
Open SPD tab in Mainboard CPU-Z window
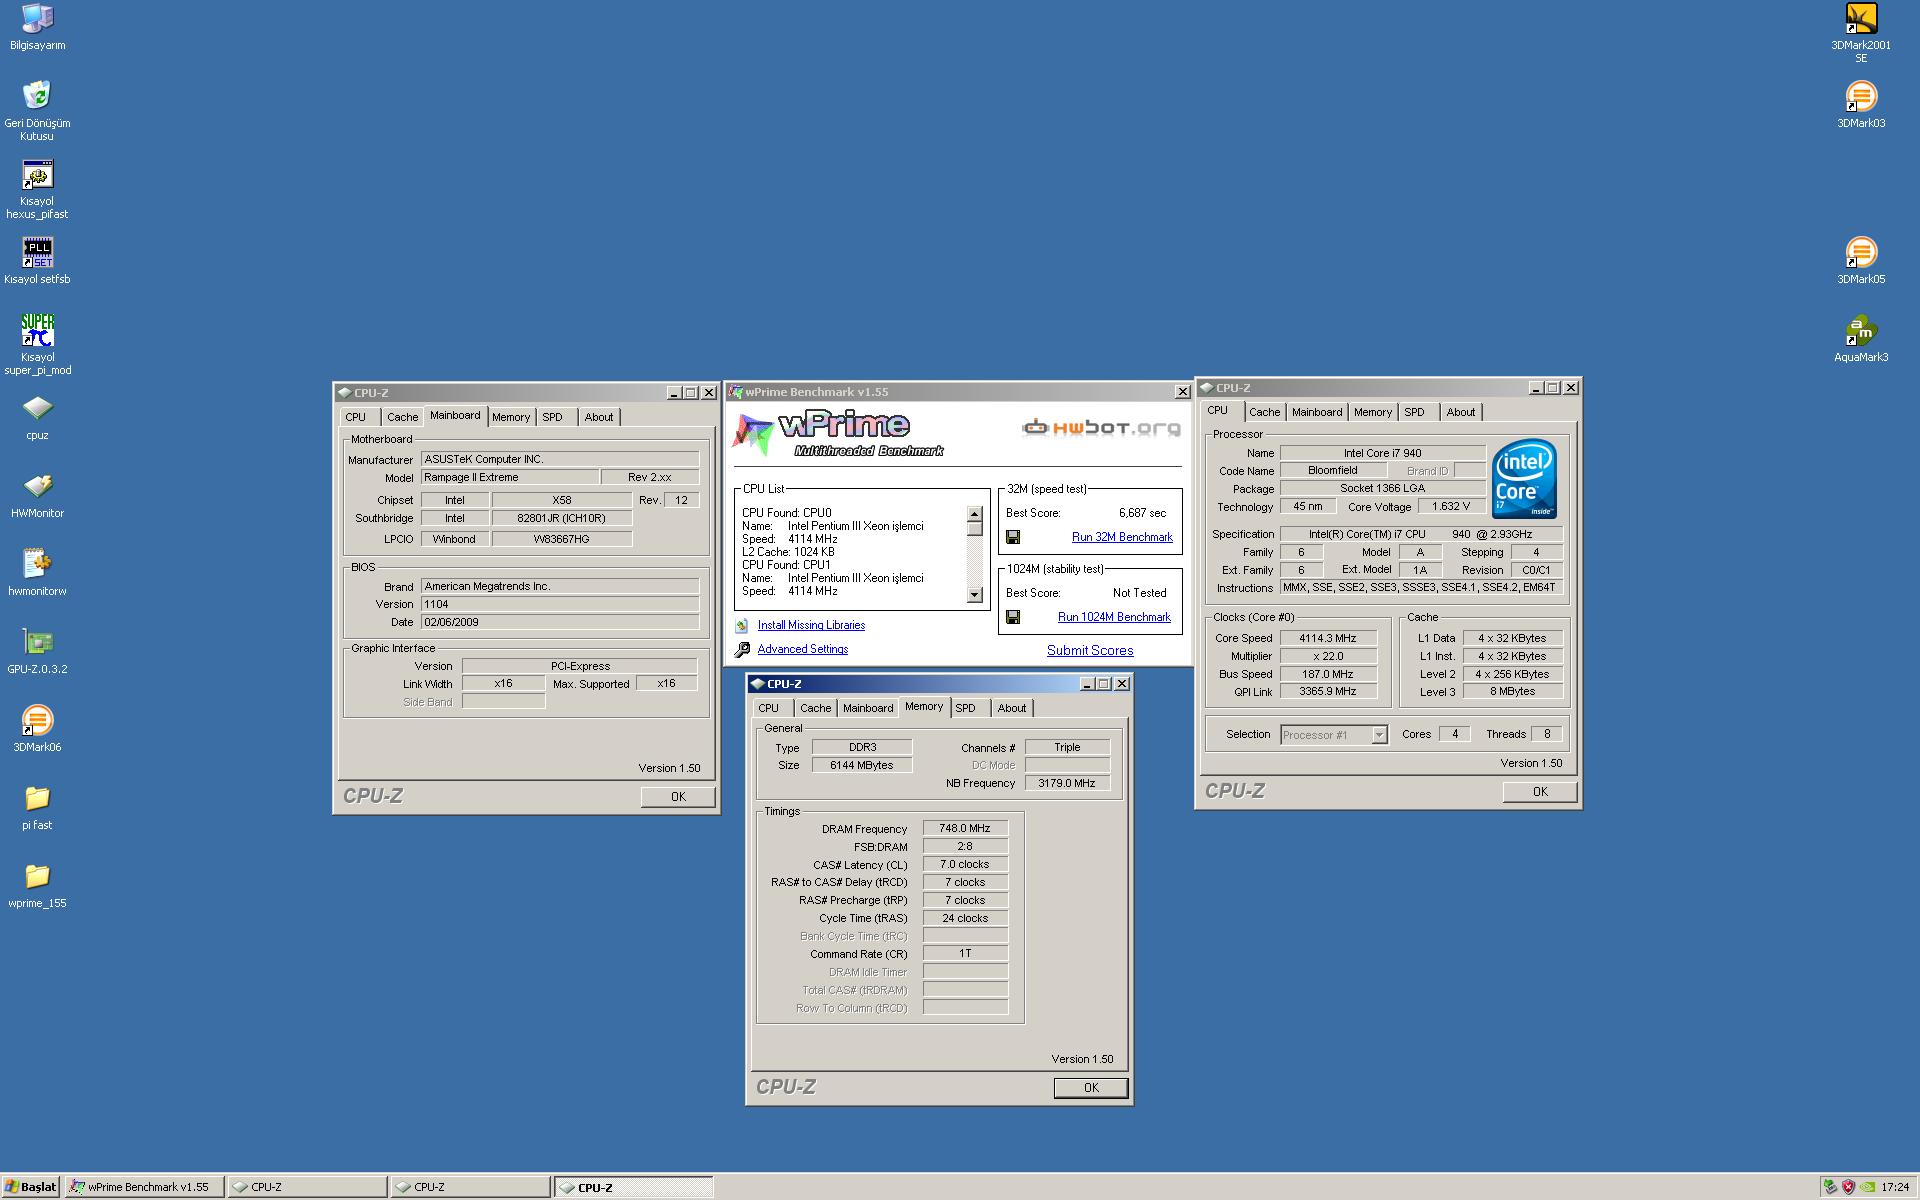553,417
